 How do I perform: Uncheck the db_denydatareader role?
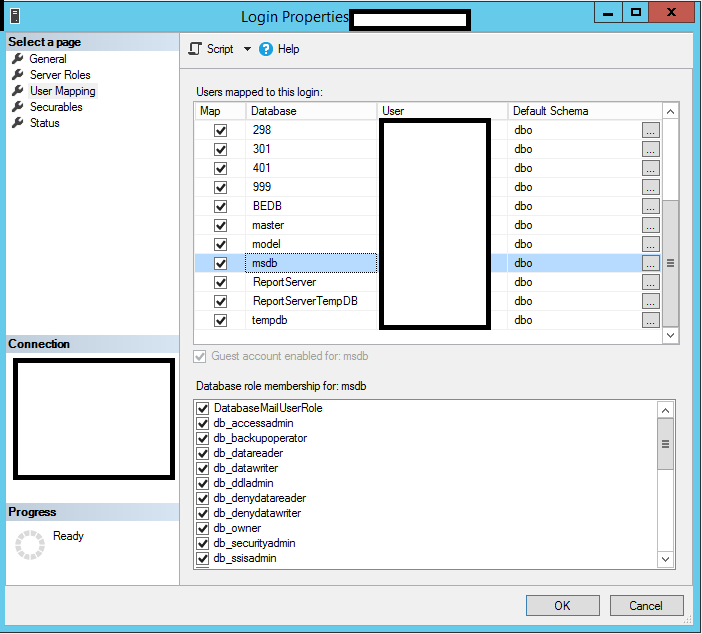[x=203, y=498]
